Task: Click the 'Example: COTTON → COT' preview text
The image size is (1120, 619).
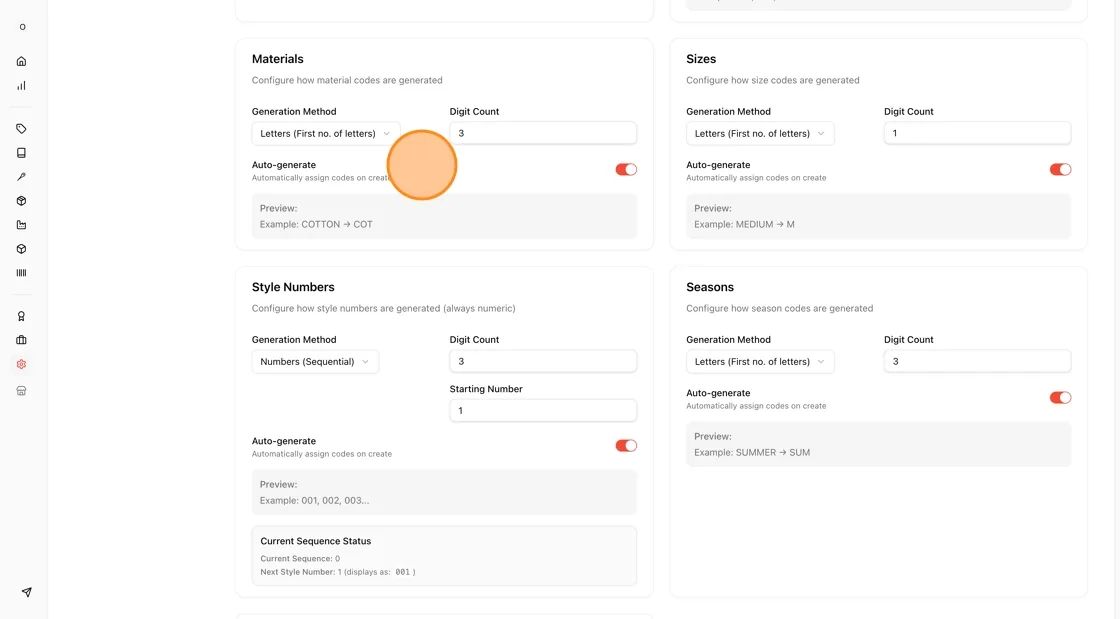Action: pyautogui.click(x=316, y=224)
